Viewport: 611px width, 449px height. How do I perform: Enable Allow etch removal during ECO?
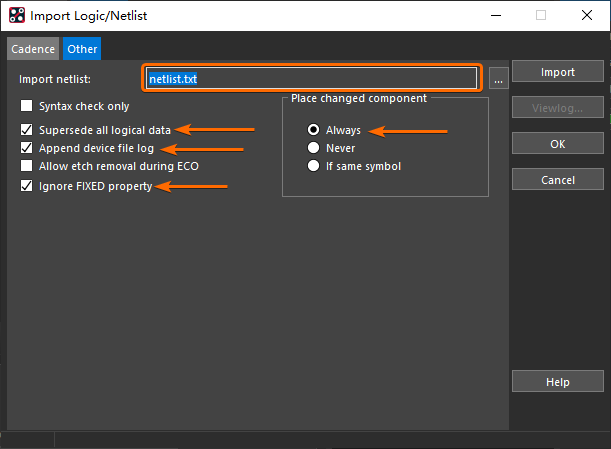[27, 166]
